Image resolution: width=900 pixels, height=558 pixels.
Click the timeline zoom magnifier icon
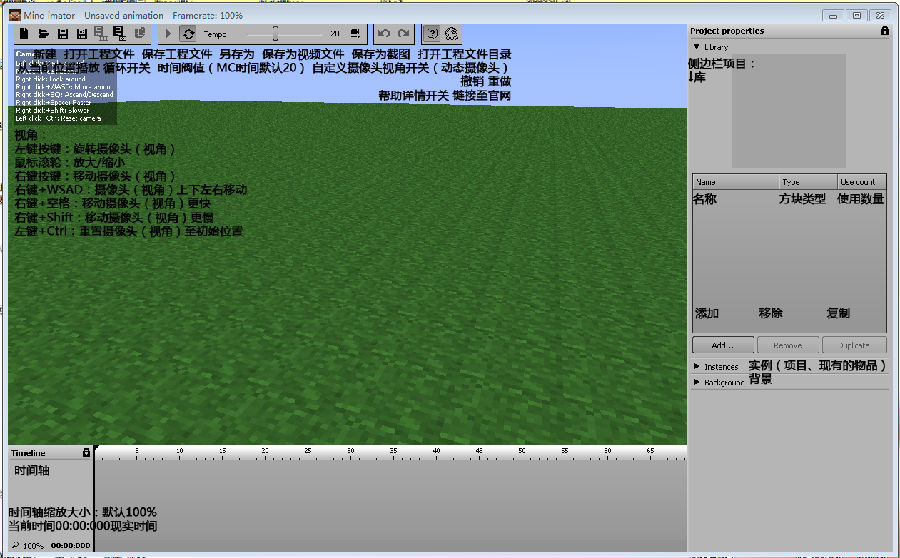(15, 545)
